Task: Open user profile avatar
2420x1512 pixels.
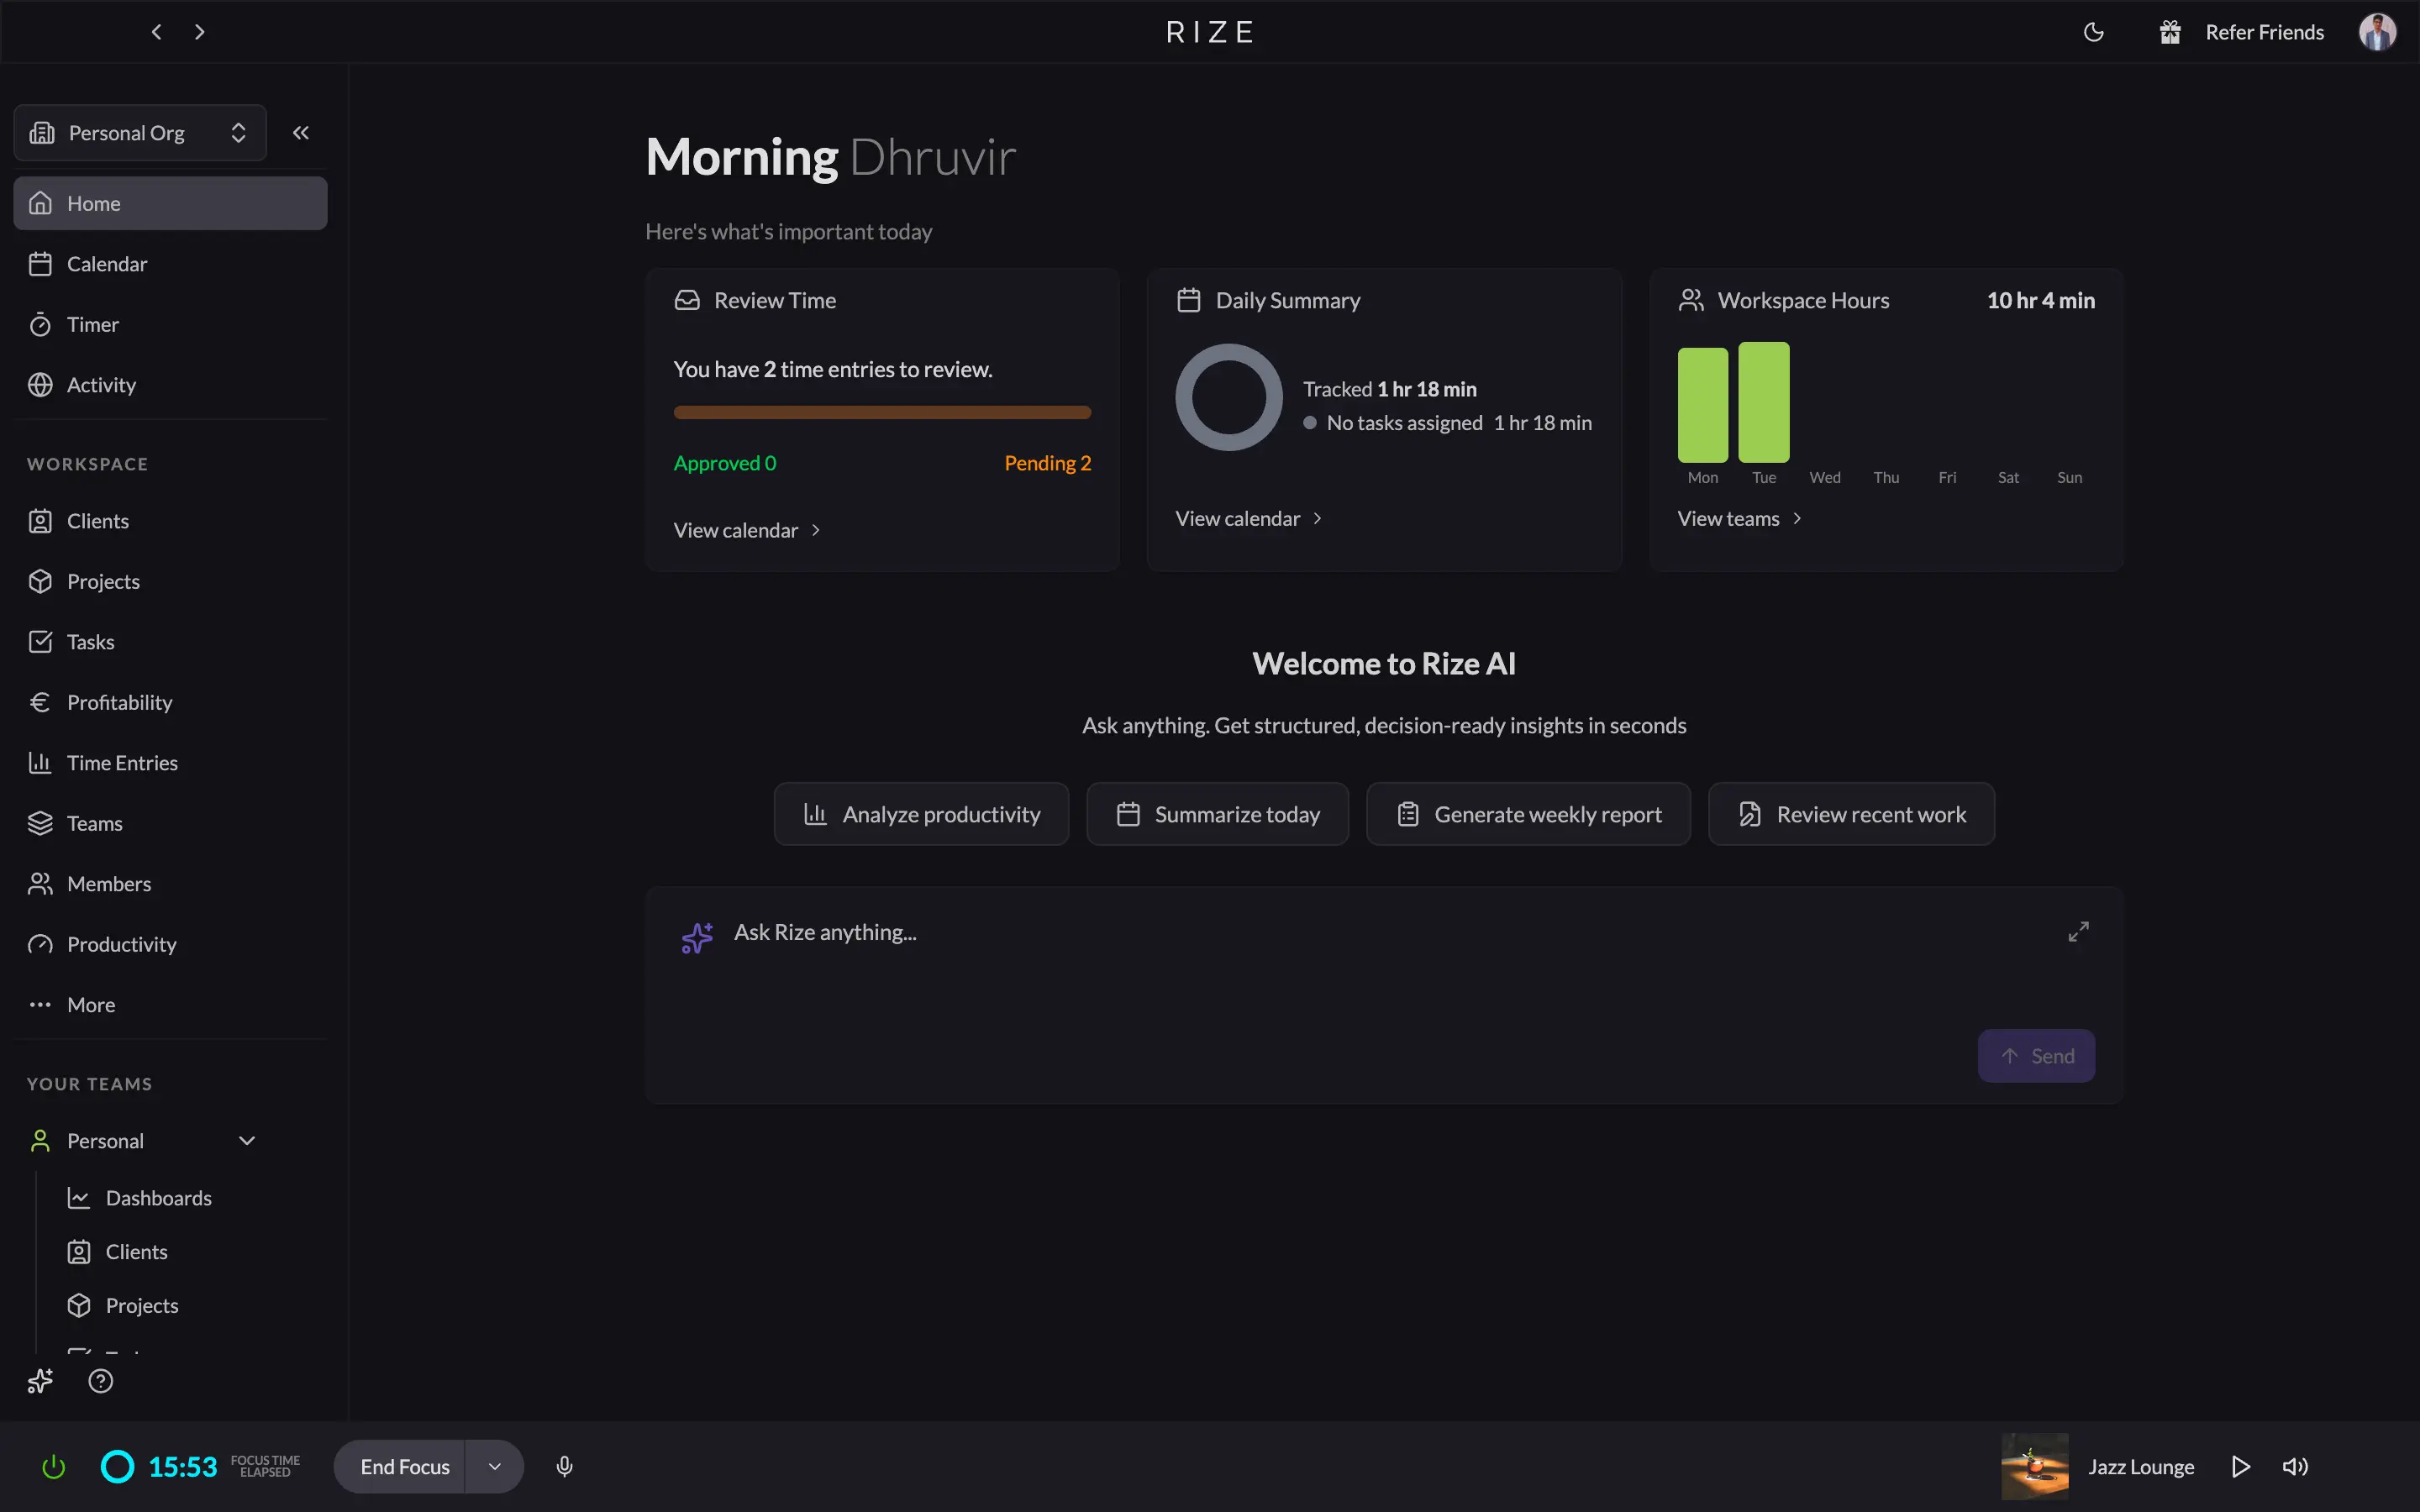Action: click(x=2377, y=32)
